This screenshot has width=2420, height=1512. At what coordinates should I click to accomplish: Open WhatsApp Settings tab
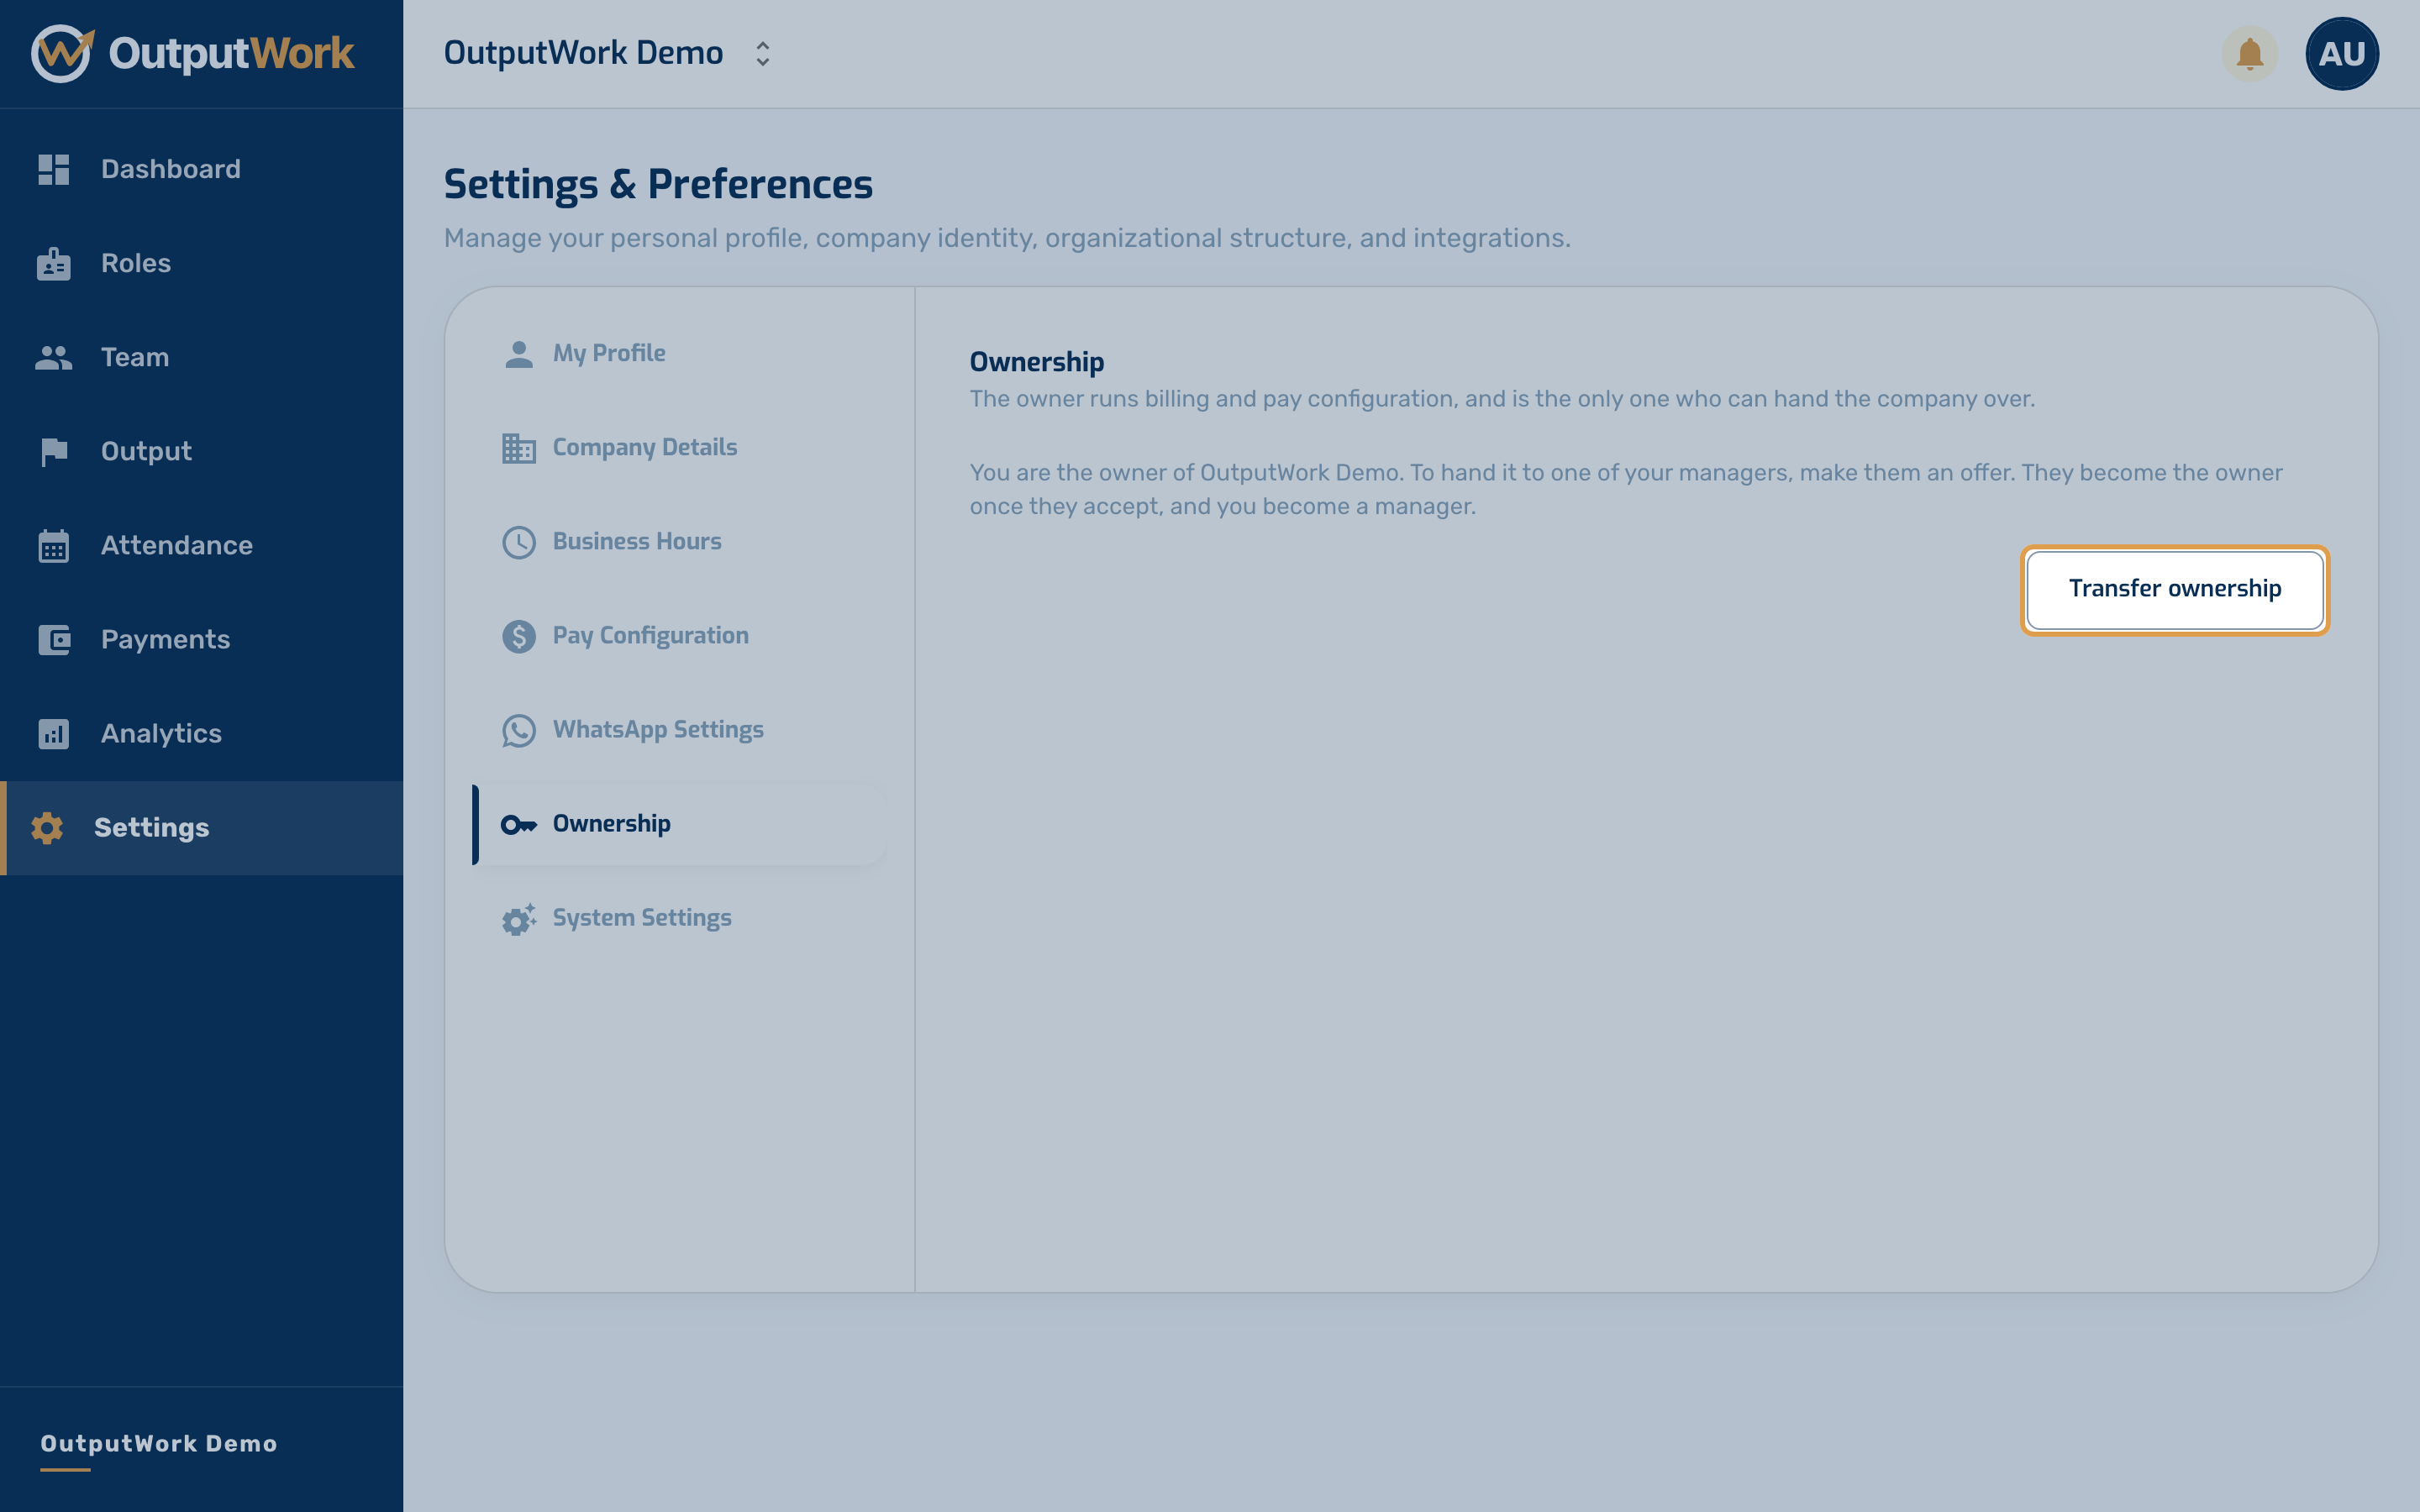[680, 730]
